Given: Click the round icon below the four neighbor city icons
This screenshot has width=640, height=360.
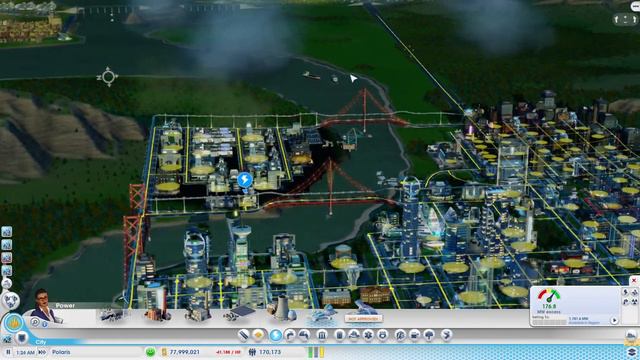Looking at the screenshot, I should [7, 283].
